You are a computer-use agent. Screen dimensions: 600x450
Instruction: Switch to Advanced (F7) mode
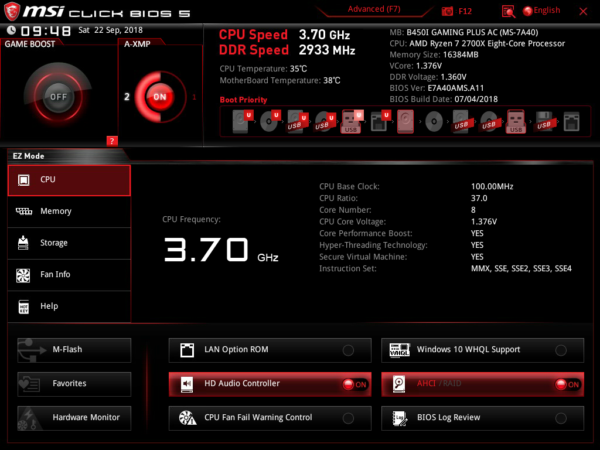[x=374, y=9]
